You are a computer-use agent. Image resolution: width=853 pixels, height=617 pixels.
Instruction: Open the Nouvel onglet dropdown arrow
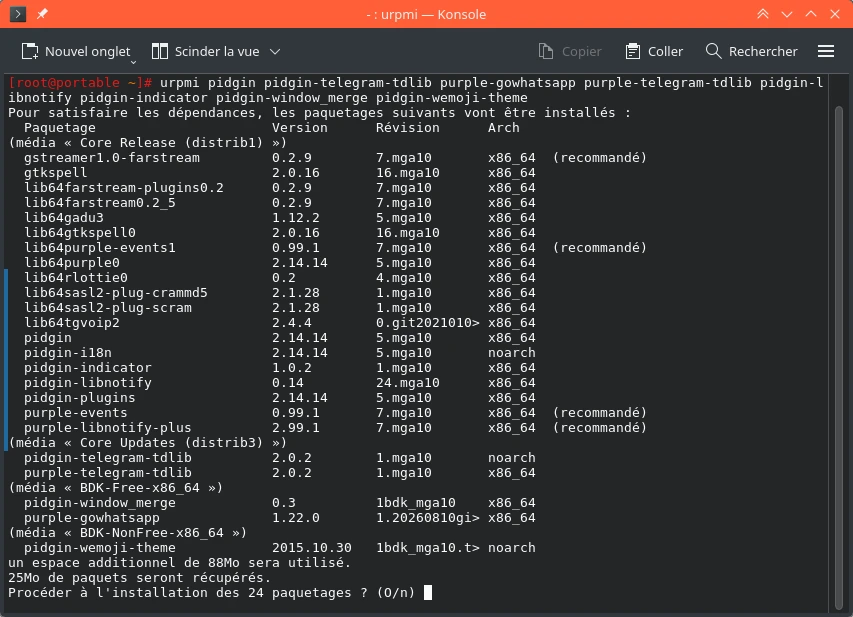[133, 63]
